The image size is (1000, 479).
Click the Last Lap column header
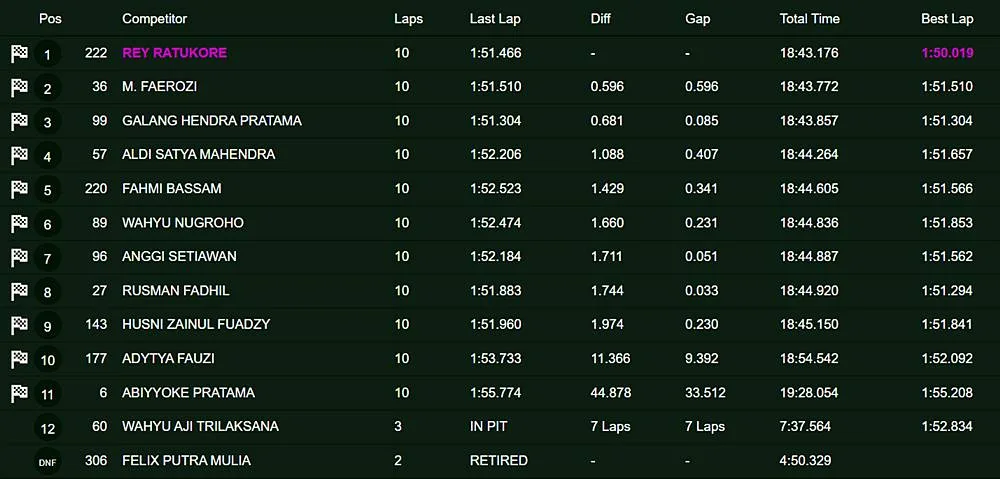(x=495, y=19)
